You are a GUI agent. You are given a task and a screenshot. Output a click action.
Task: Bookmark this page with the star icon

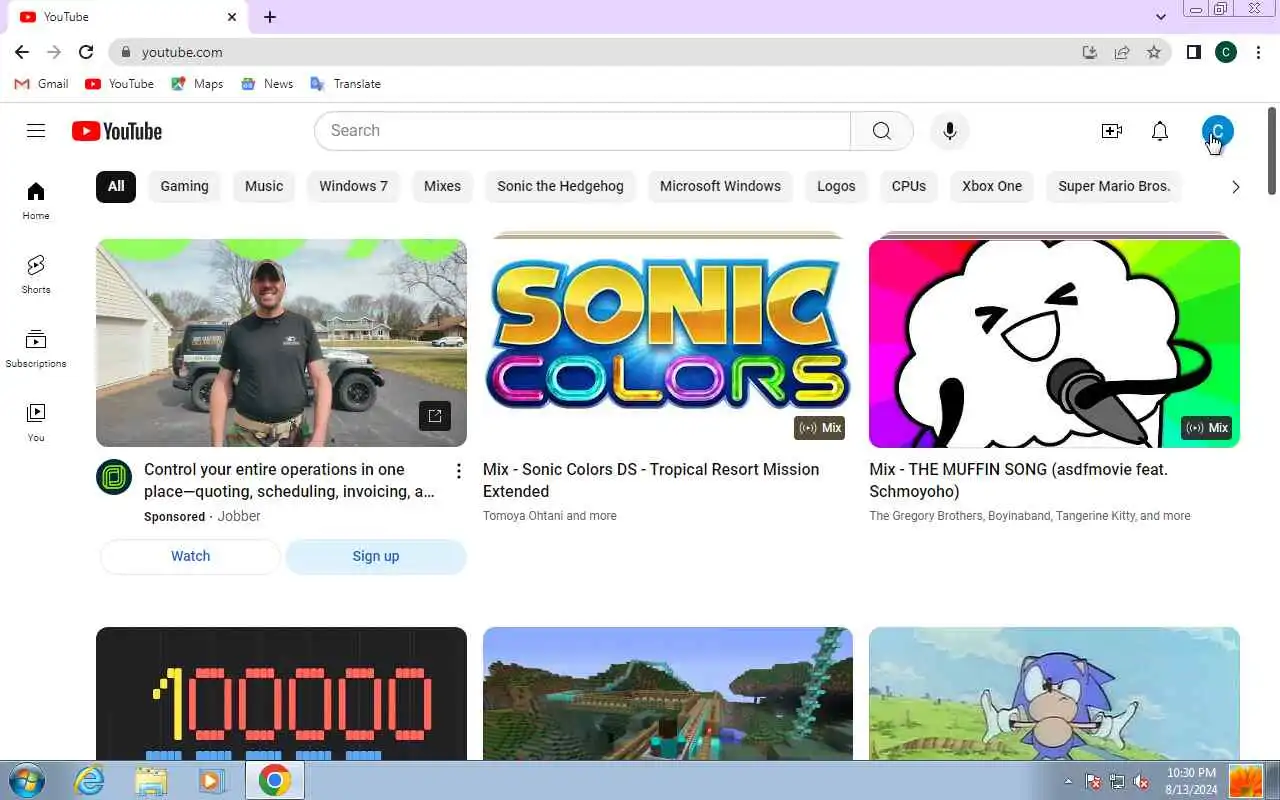click(x=1154, y=52)
